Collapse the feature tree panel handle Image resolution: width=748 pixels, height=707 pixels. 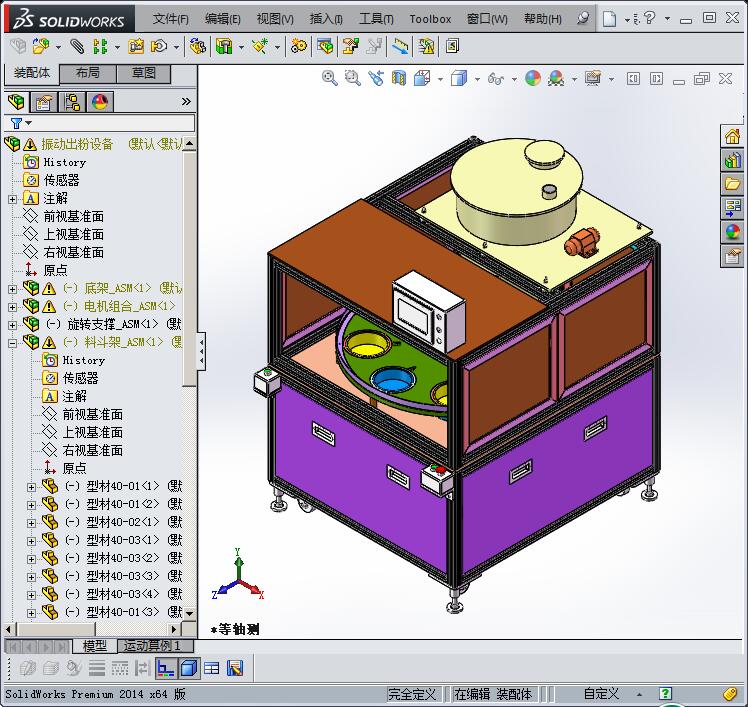coord(201,352)
